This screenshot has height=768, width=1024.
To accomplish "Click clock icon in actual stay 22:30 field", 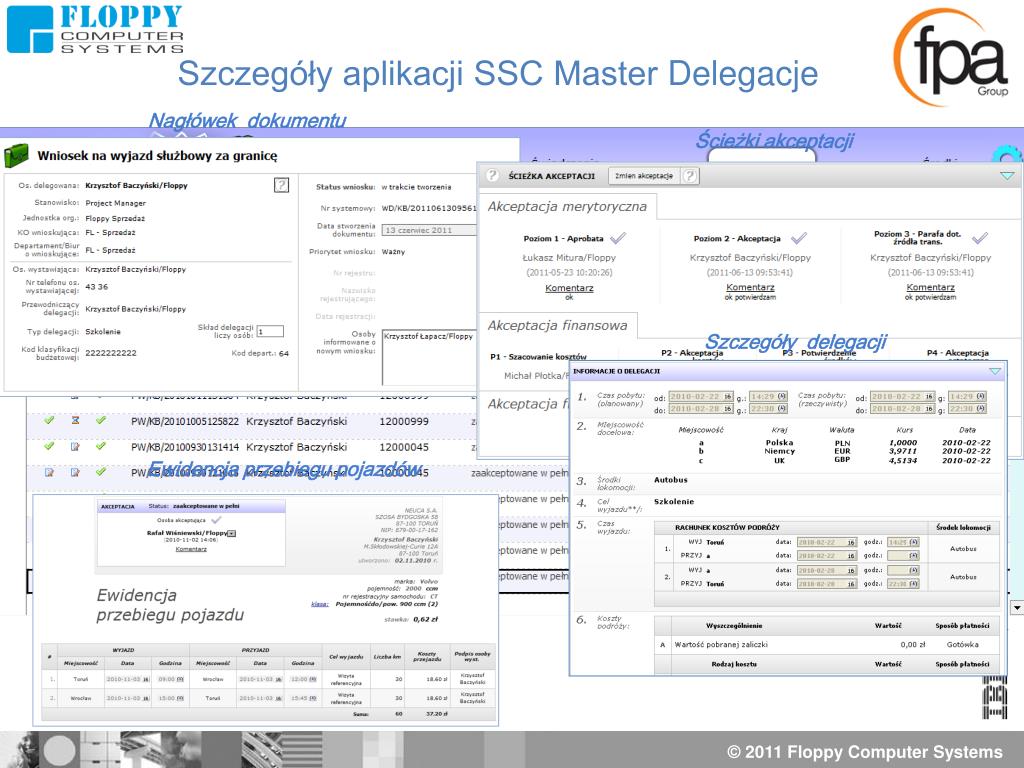I will (980, 409).
